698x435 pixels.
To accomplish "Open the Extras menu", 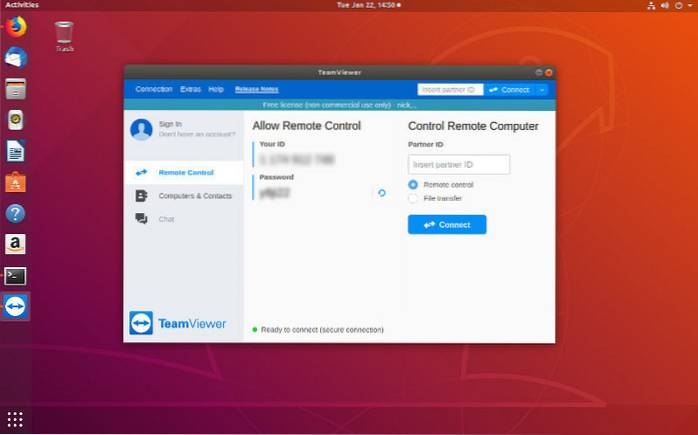I will pyautogui.click(x=190, y=90).
